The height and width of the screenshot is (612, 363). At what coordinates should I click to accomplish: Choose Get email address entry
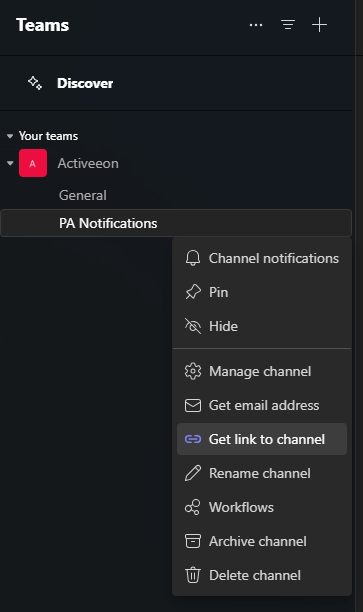[262, 406]
